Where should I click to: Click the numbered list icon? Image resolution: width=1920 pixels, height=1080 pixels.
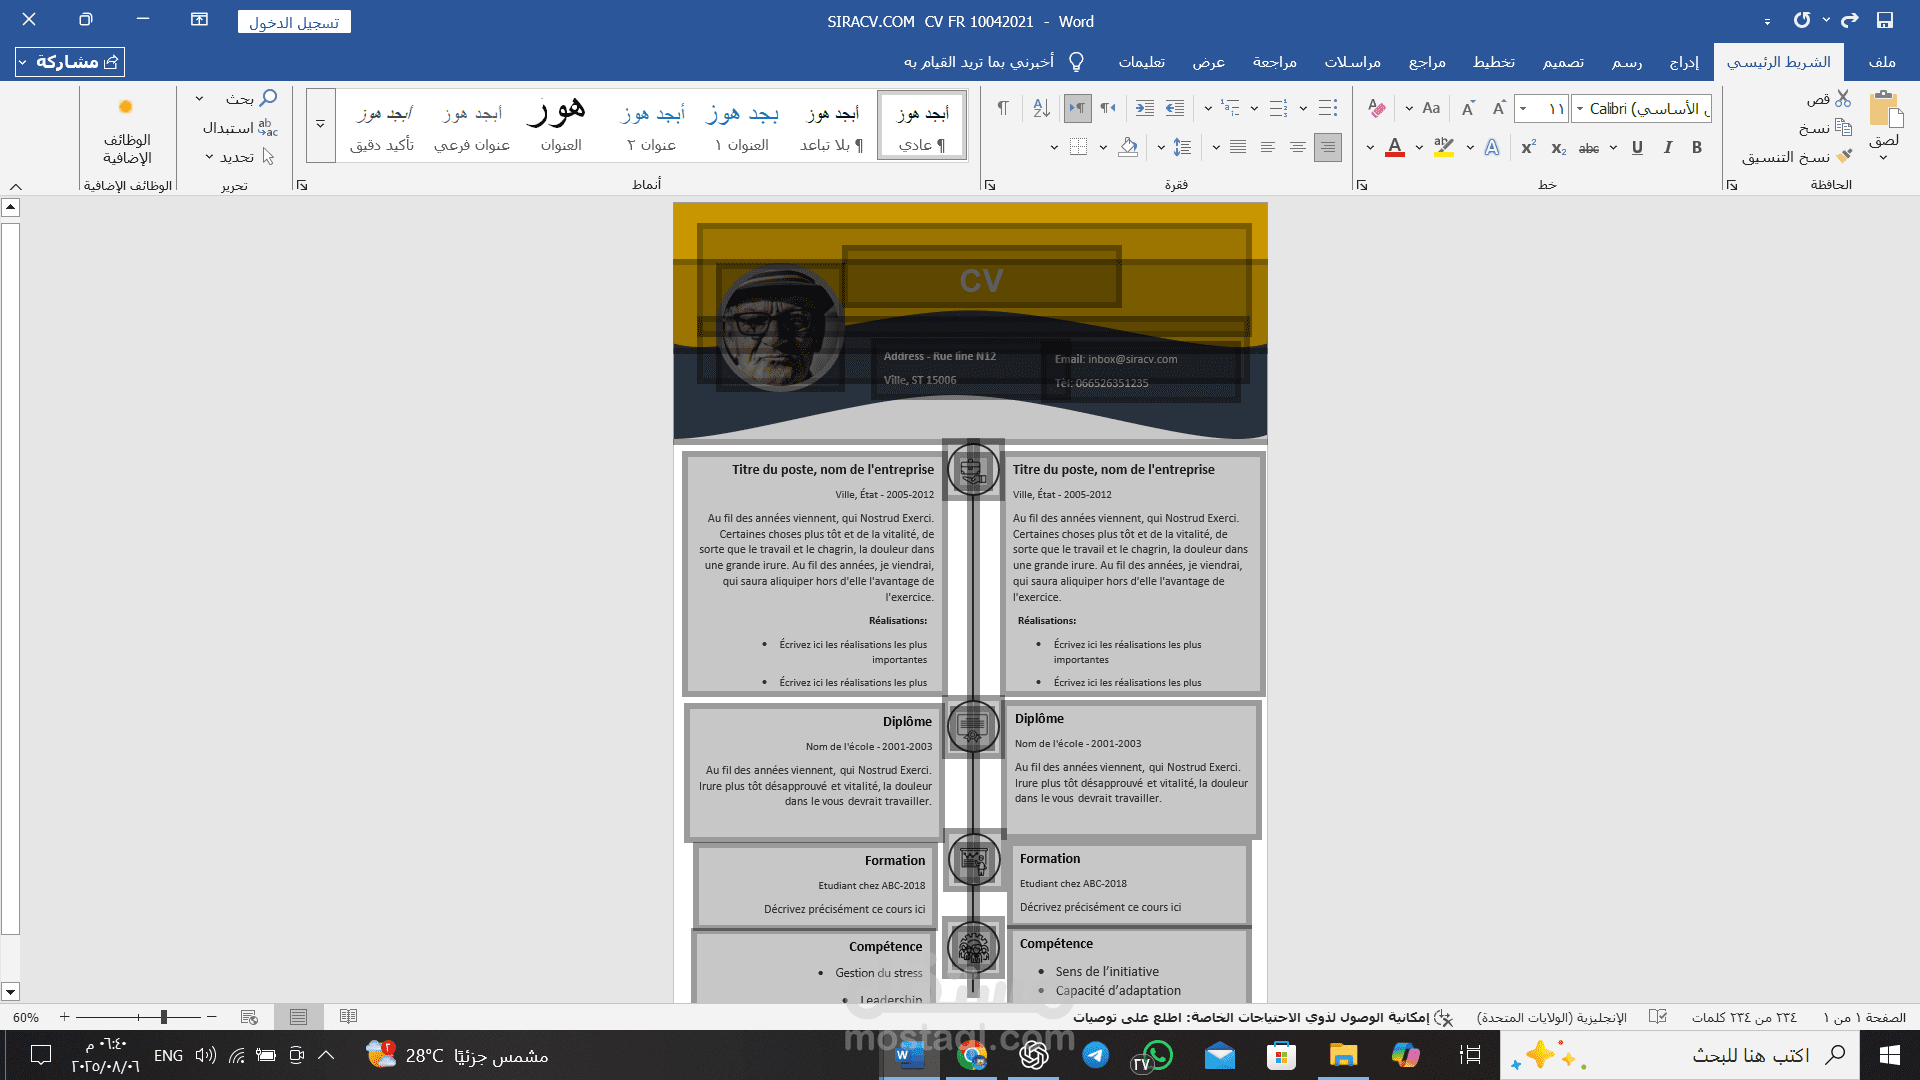coord(1278,108)
